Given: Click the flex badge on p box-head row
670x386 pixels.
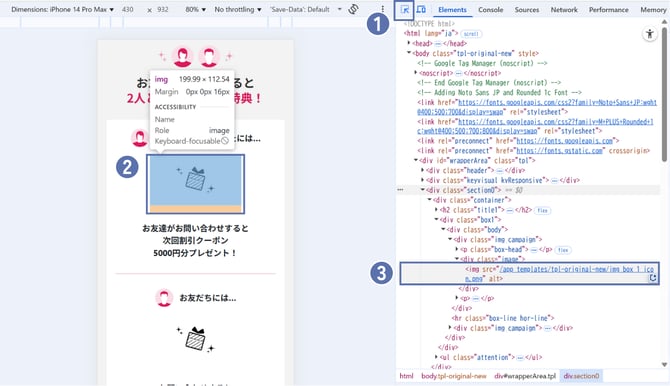Looking at the screenshot, I should tap(563, 250).
